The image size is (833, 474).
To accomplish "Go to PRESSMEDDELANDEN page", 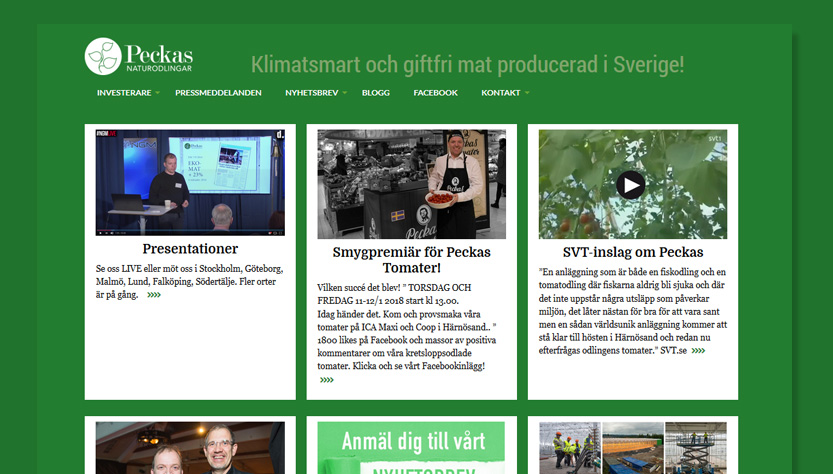I will pyautogui.click(x=218, y=93).
